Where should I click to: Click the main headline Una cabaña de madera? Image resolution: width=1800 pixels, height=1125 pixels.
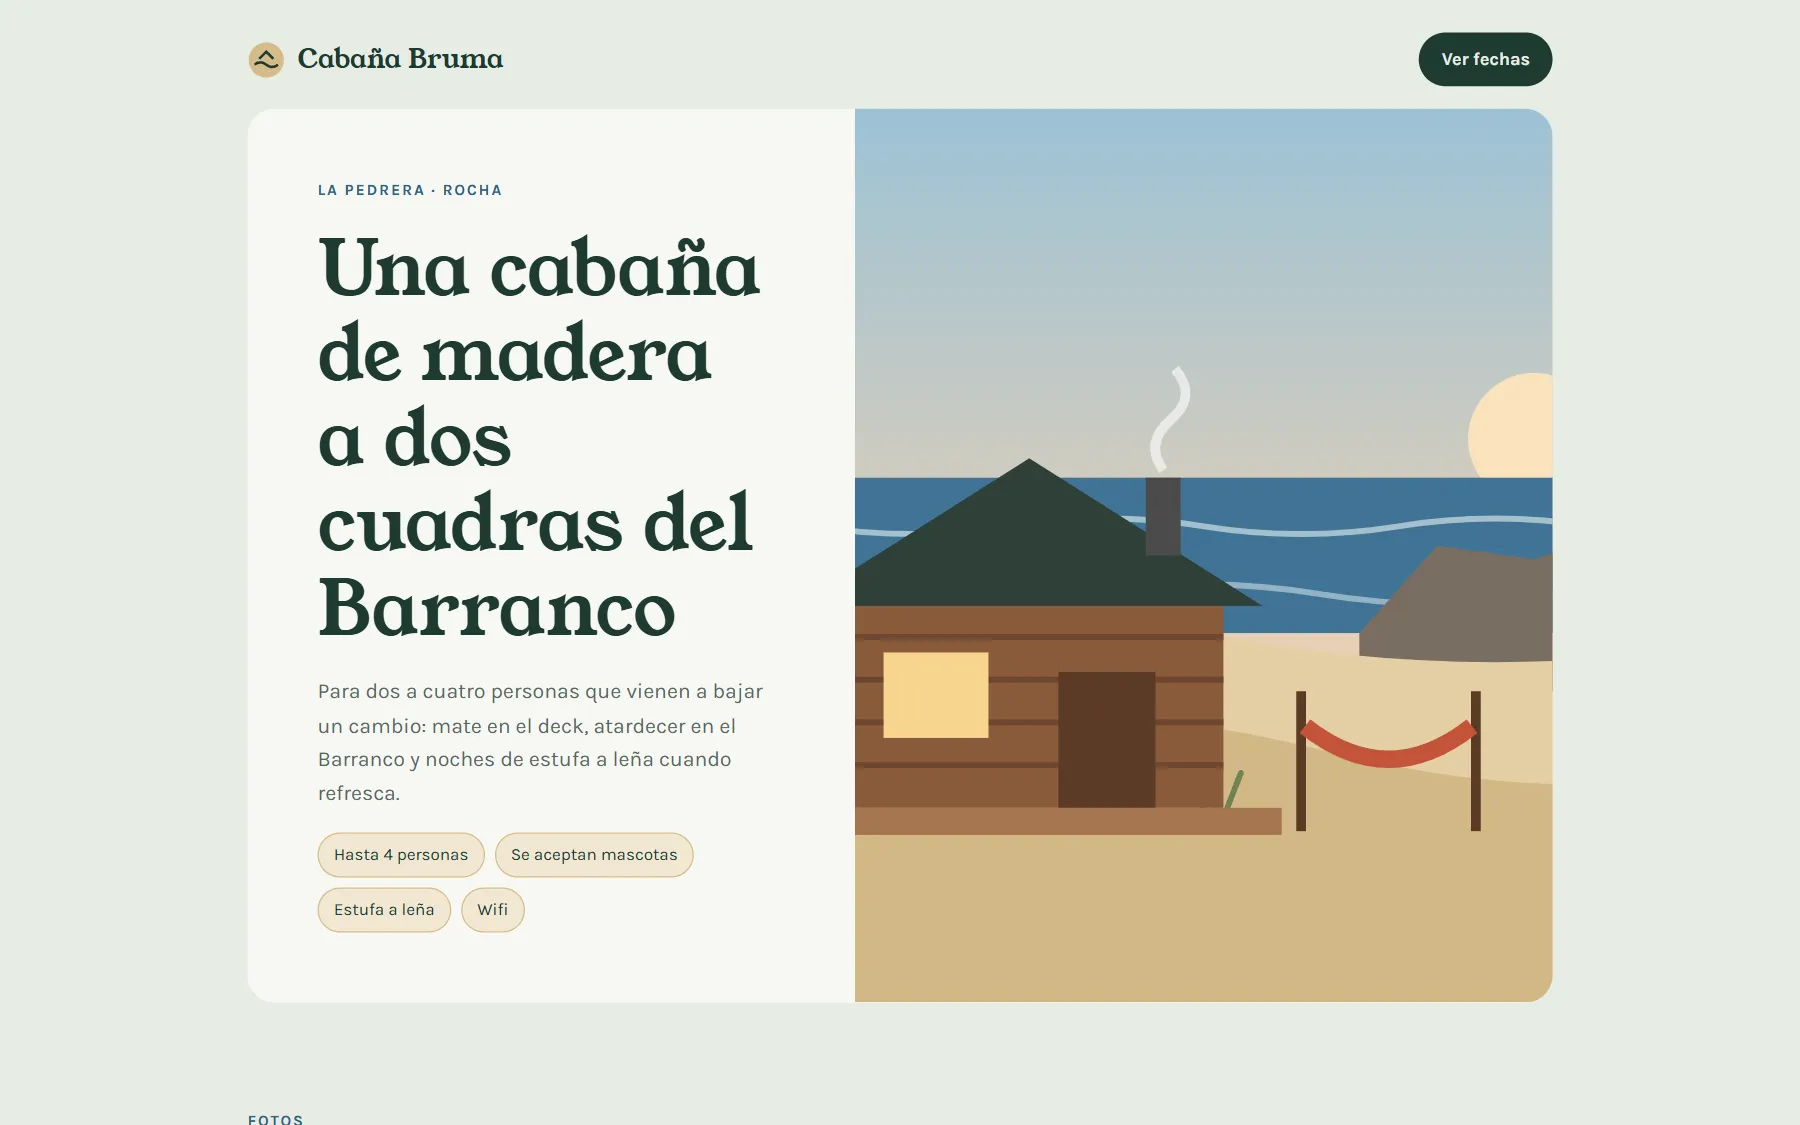(x=540, y=437)
